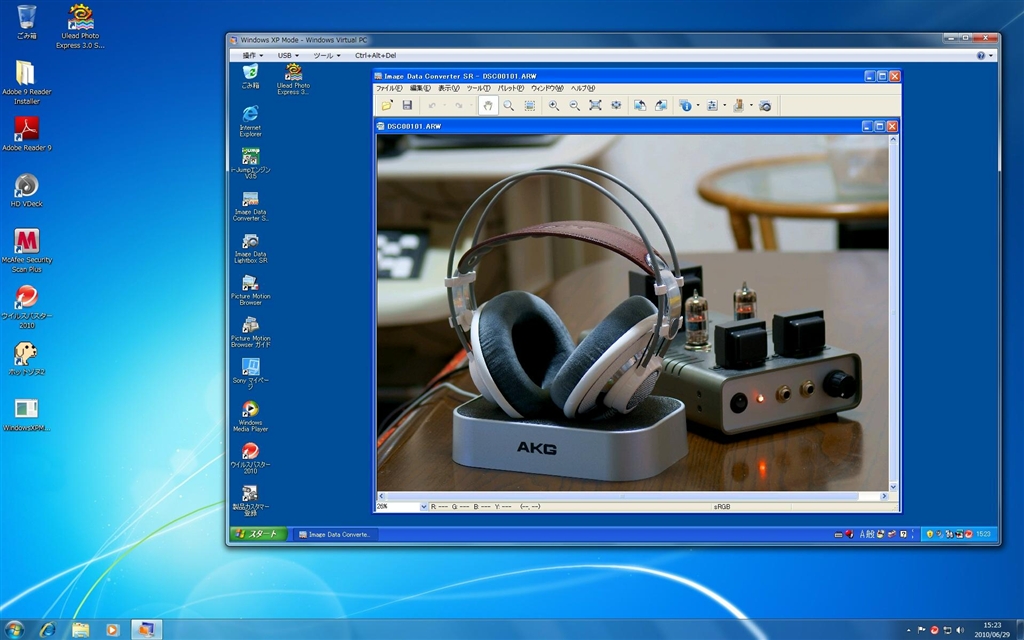Open the USB menu in Virtual PC

(x=288, y=56)
